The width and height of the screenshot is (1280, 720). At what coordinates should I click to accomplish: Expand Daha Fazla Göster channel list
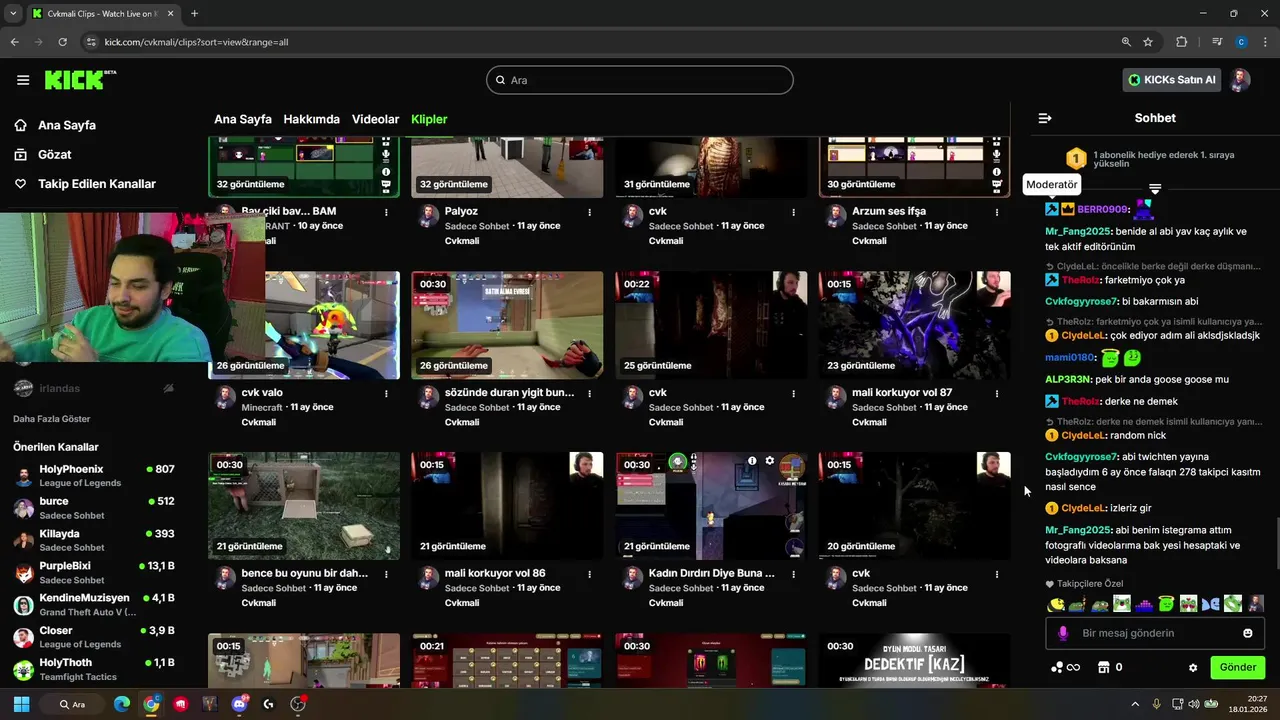pyautogui.click(x=52, y=419)
